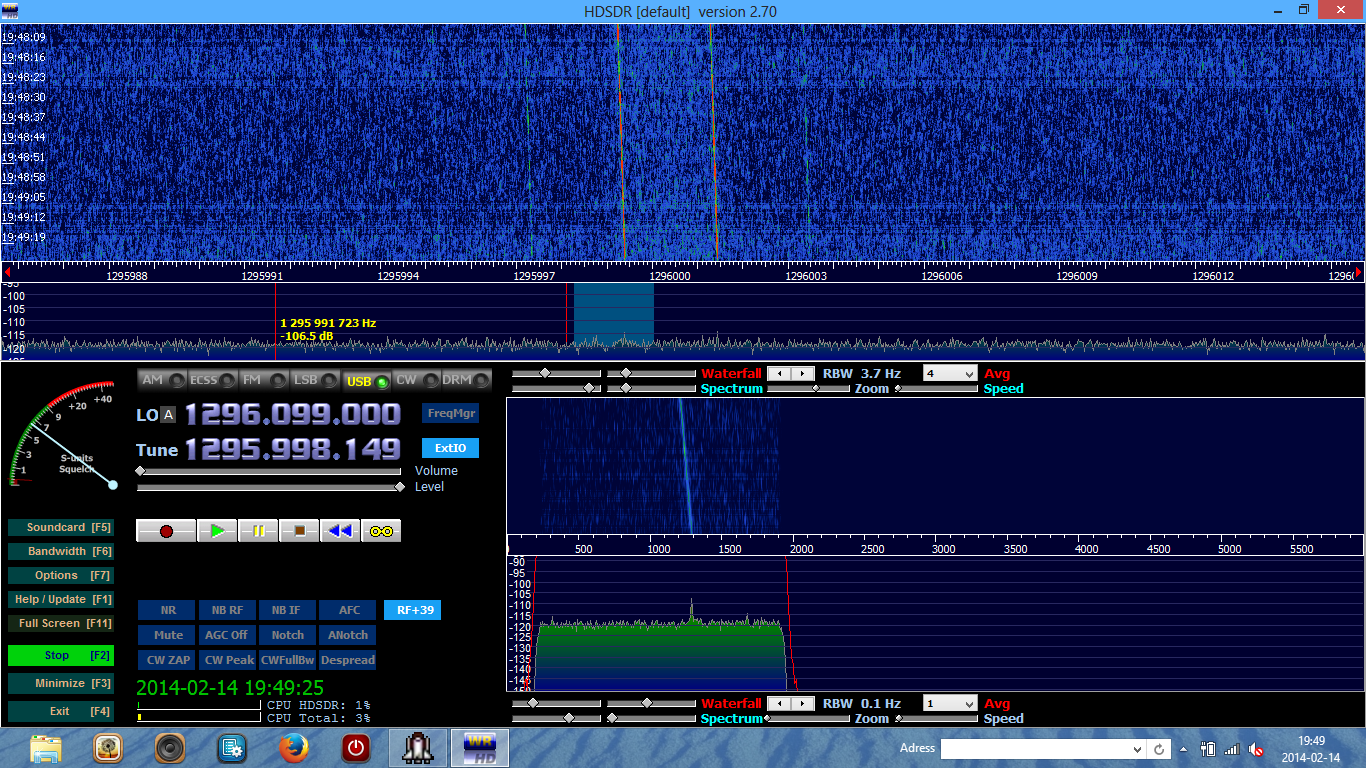
Task: Rewind using the blue double-arrow button
Action: tap(340, 531)
